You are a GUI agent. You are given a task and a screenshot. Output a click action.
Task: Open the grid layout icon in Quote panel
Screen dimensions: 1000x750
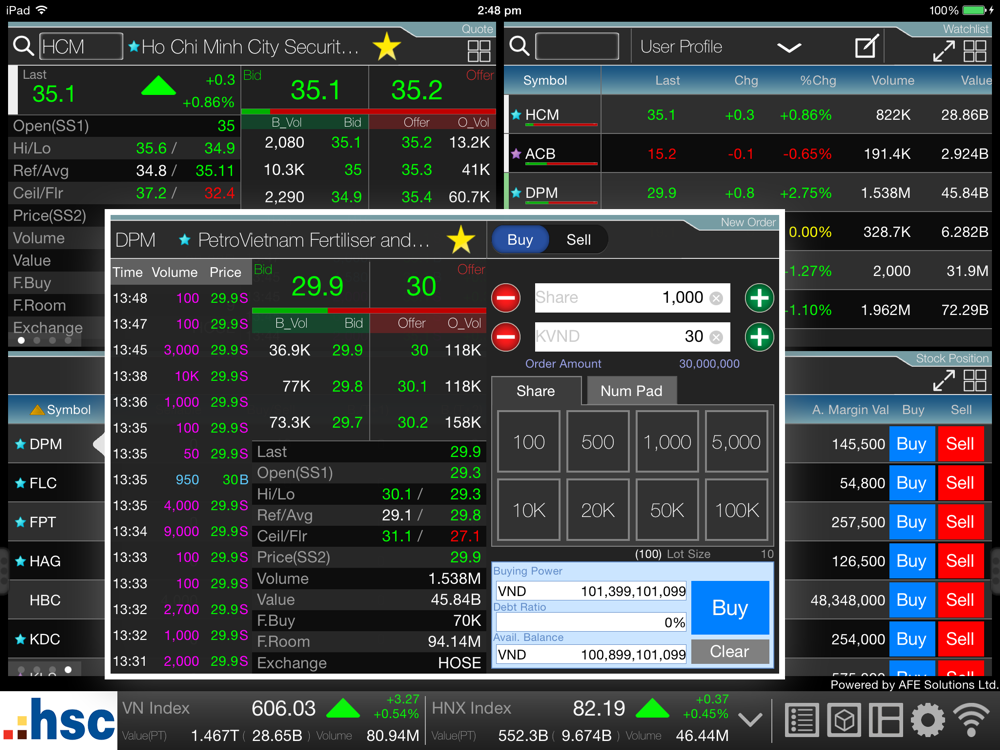pos(479,51)
